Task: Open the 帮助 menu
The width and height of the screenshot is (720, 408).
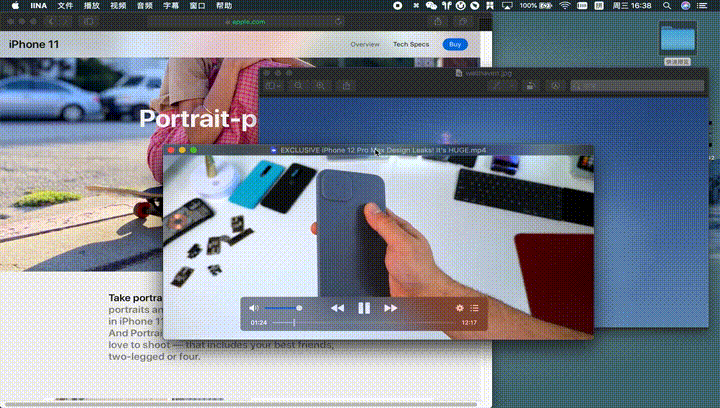Action: 224,6
